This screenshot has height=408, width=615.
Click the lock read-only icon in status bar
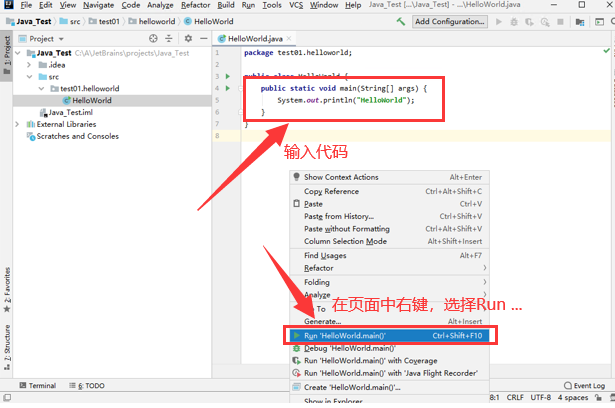(599, 397)
